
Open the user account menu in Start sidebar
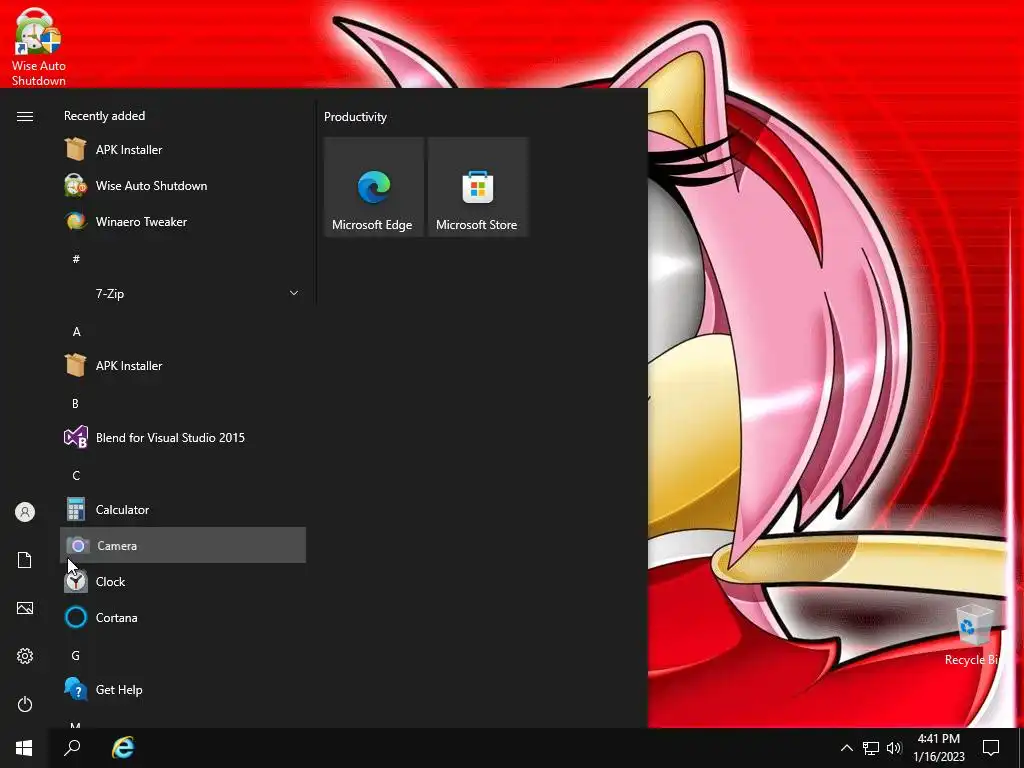(25, 512)
